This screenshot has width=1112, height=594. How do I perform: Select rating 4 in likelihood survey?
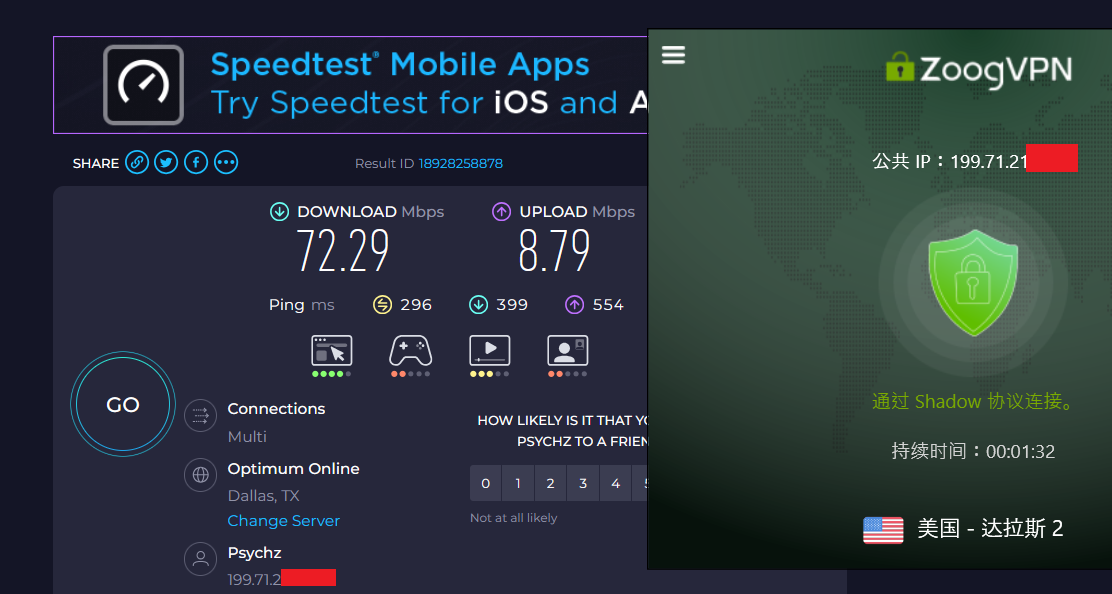click(x=615, y=484)
